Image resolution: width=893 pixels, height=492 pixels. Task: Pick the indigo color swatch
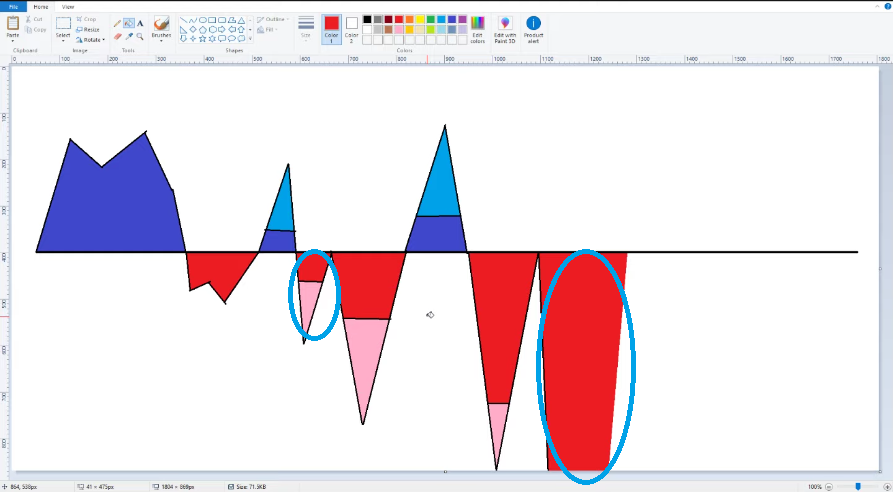452,19
